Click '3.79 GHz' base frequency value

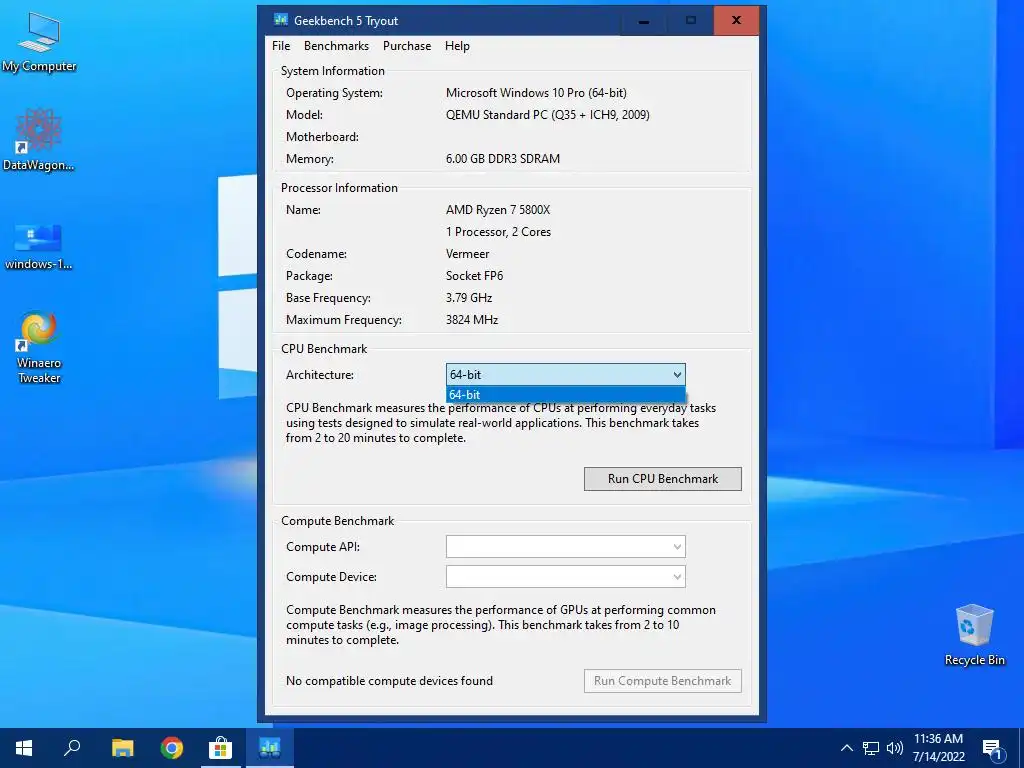[469, 298]
